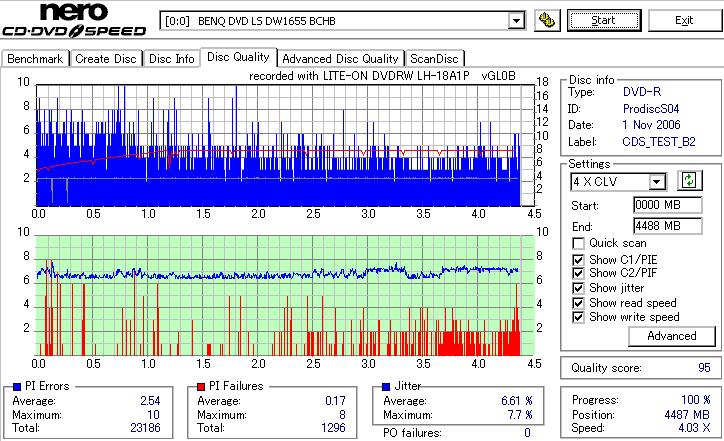Toggle the Show C1/PIE checkbox
Image resolution: width=724 pixels, height=441 pixels.
pos(578,260)
